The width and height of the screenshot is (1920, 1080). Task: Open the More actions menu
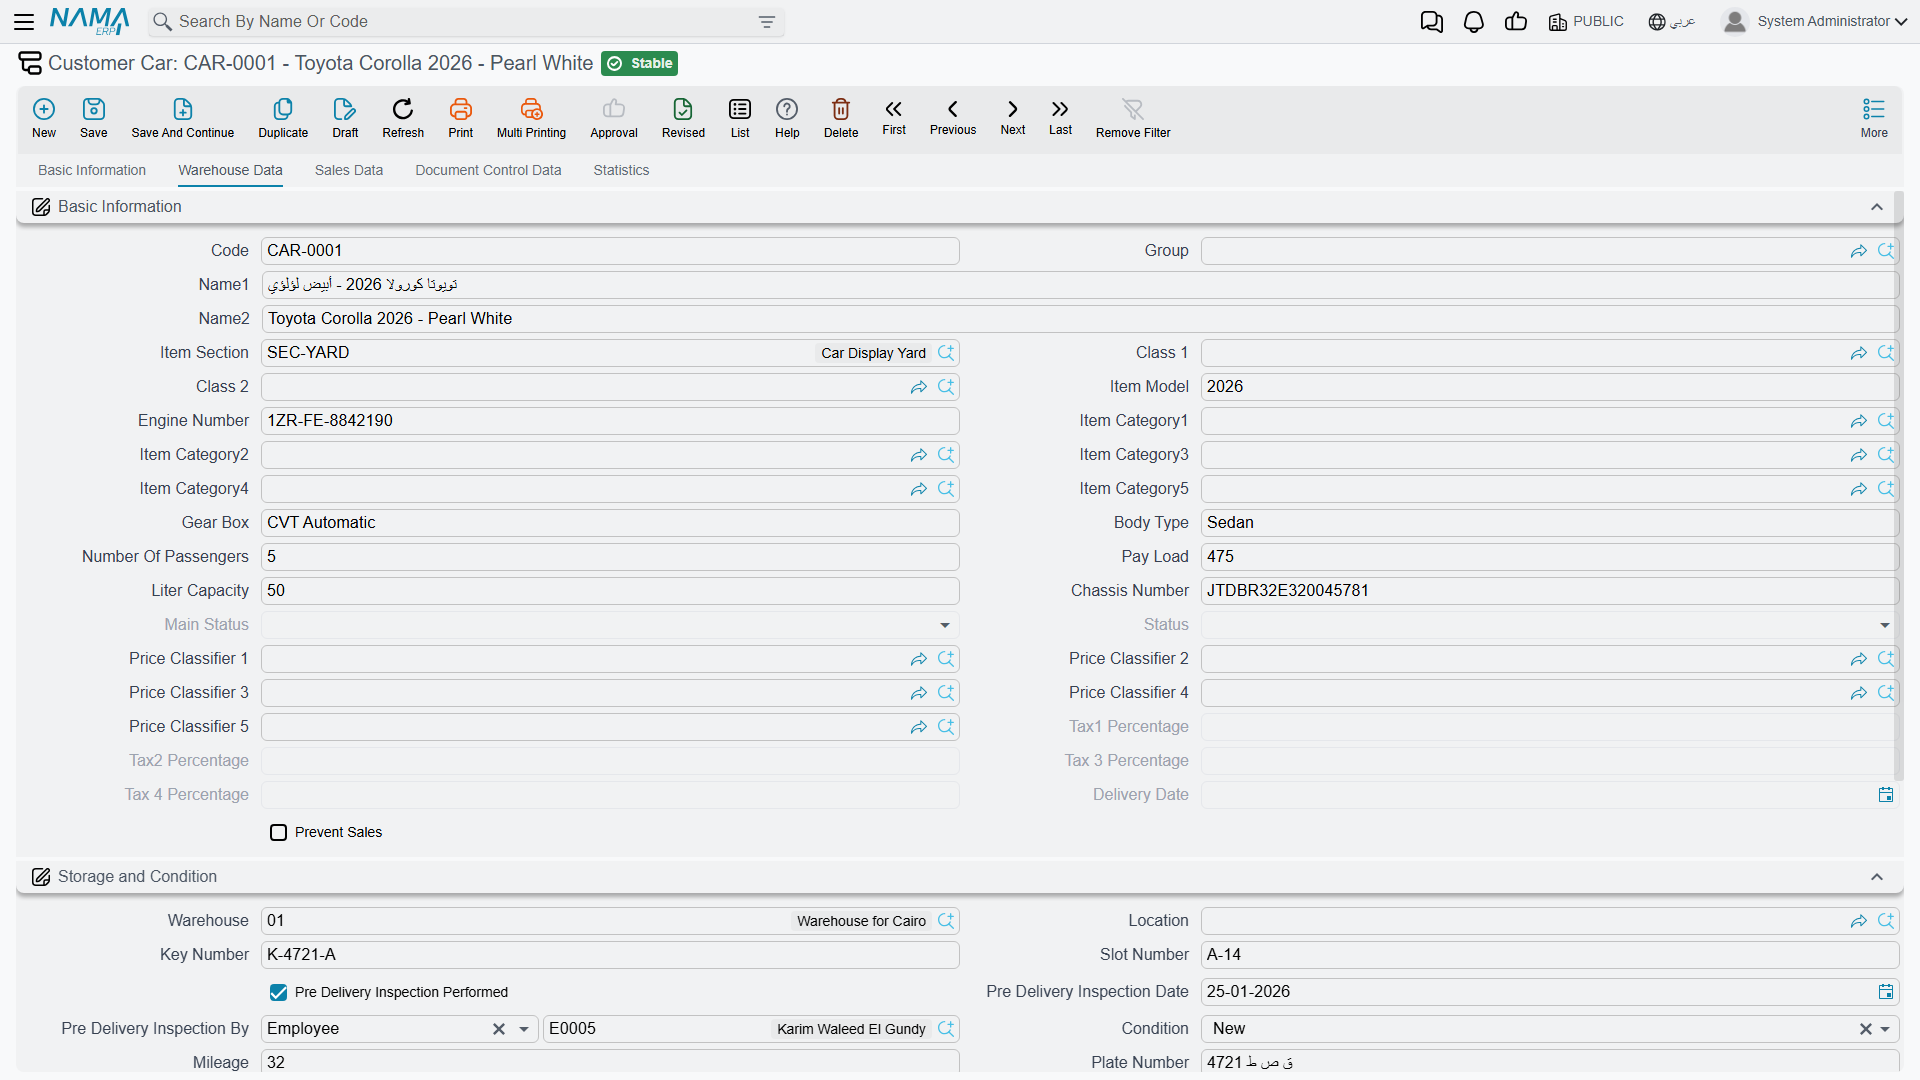click(x=1874, y=117)
